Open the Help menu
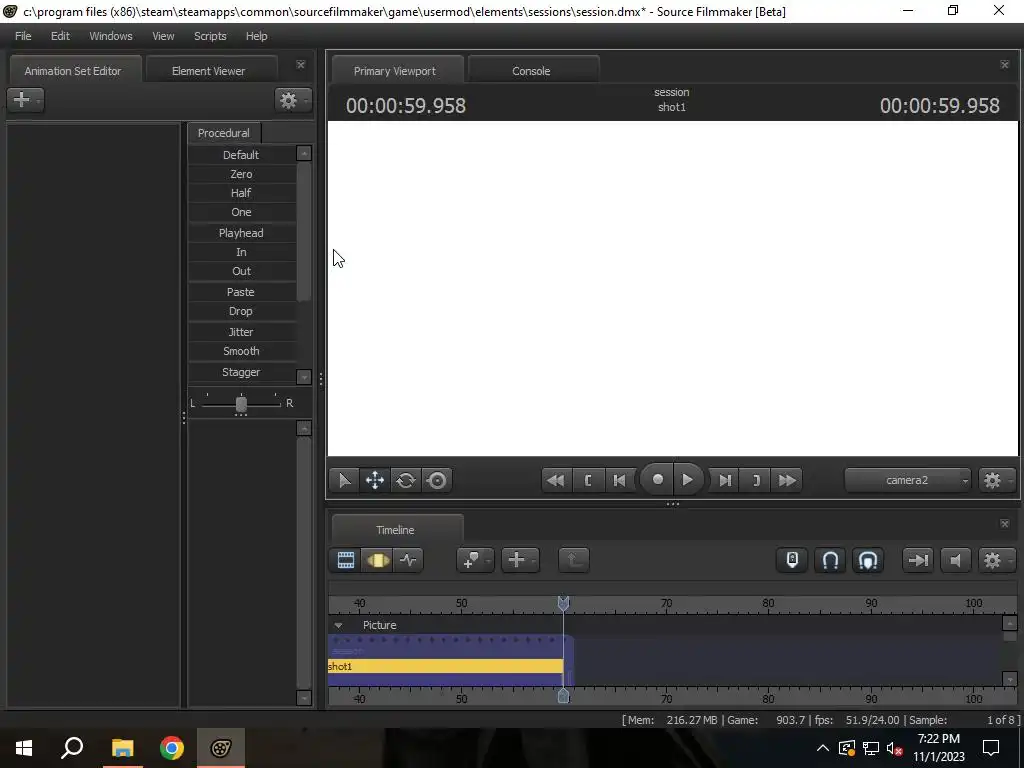The width and height of the screenshot is (1024, 768). [x=256, y=36]
